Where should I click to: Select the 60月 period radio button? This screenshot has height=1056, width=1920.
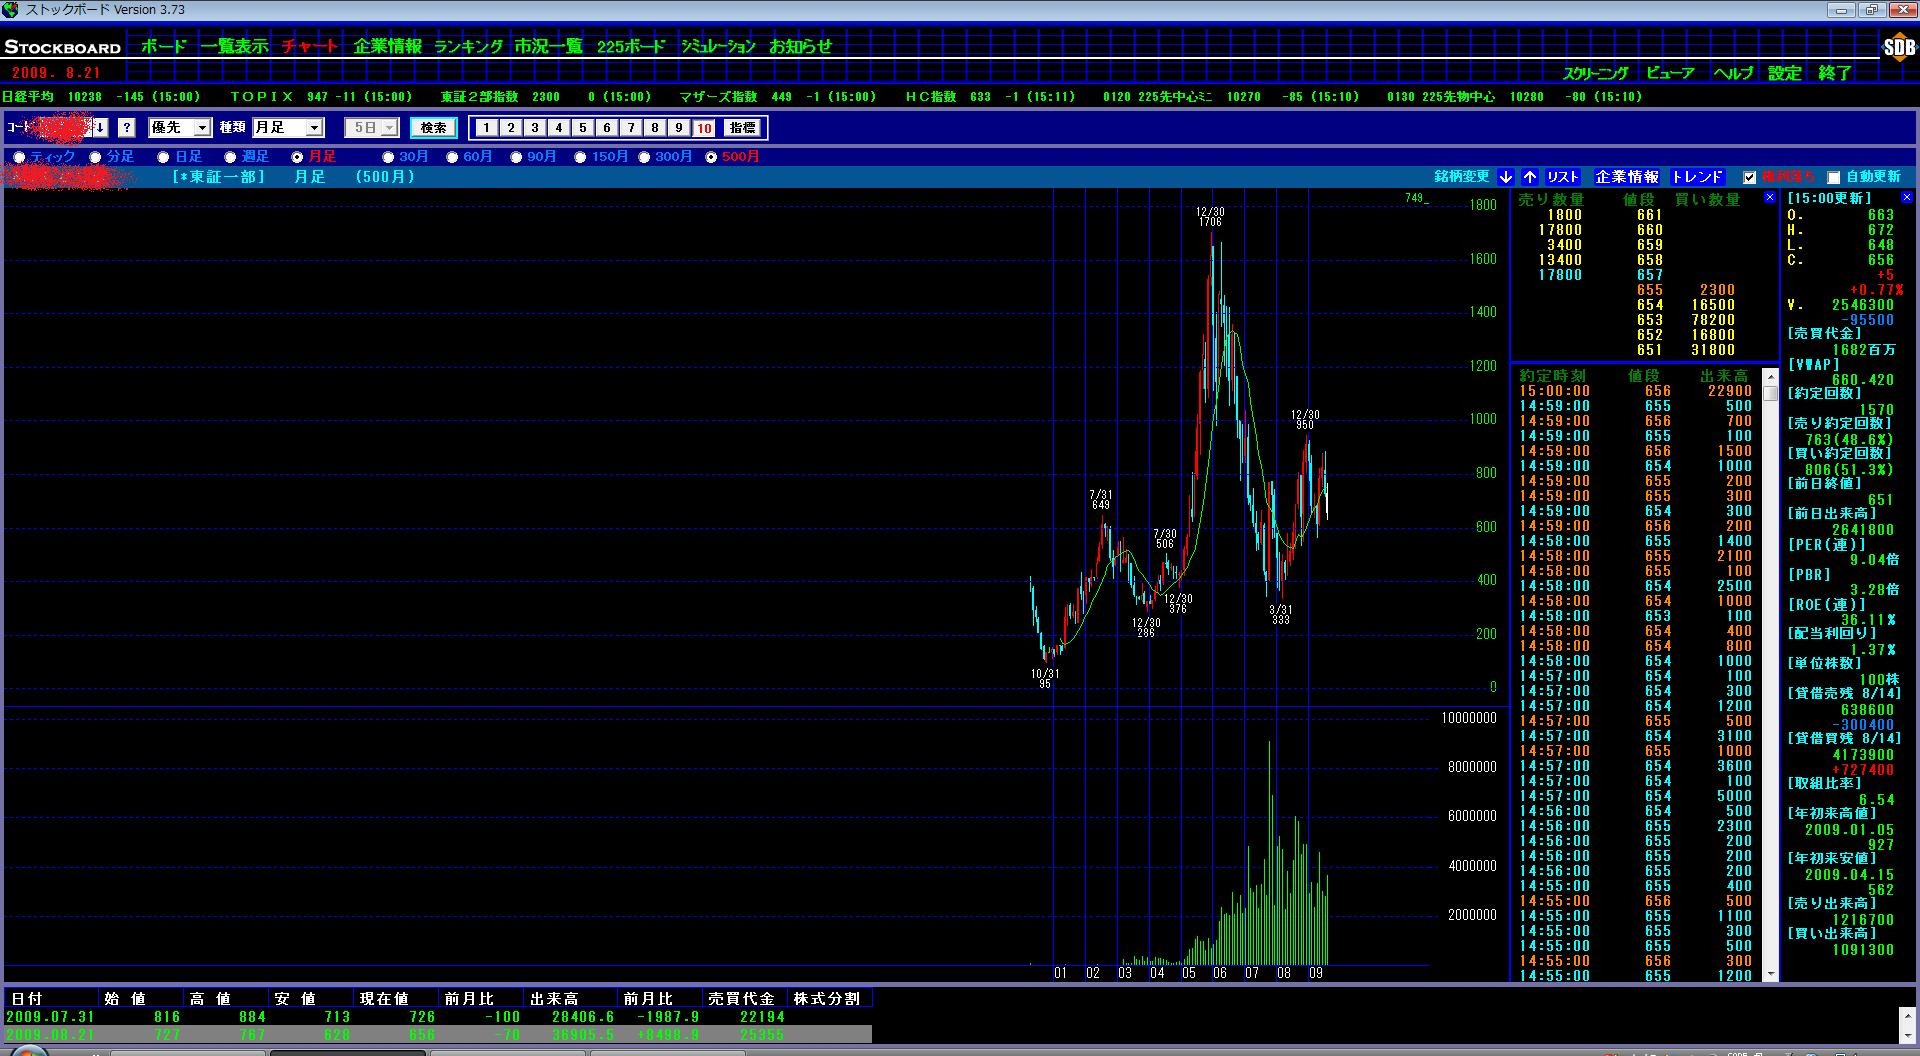453,157
